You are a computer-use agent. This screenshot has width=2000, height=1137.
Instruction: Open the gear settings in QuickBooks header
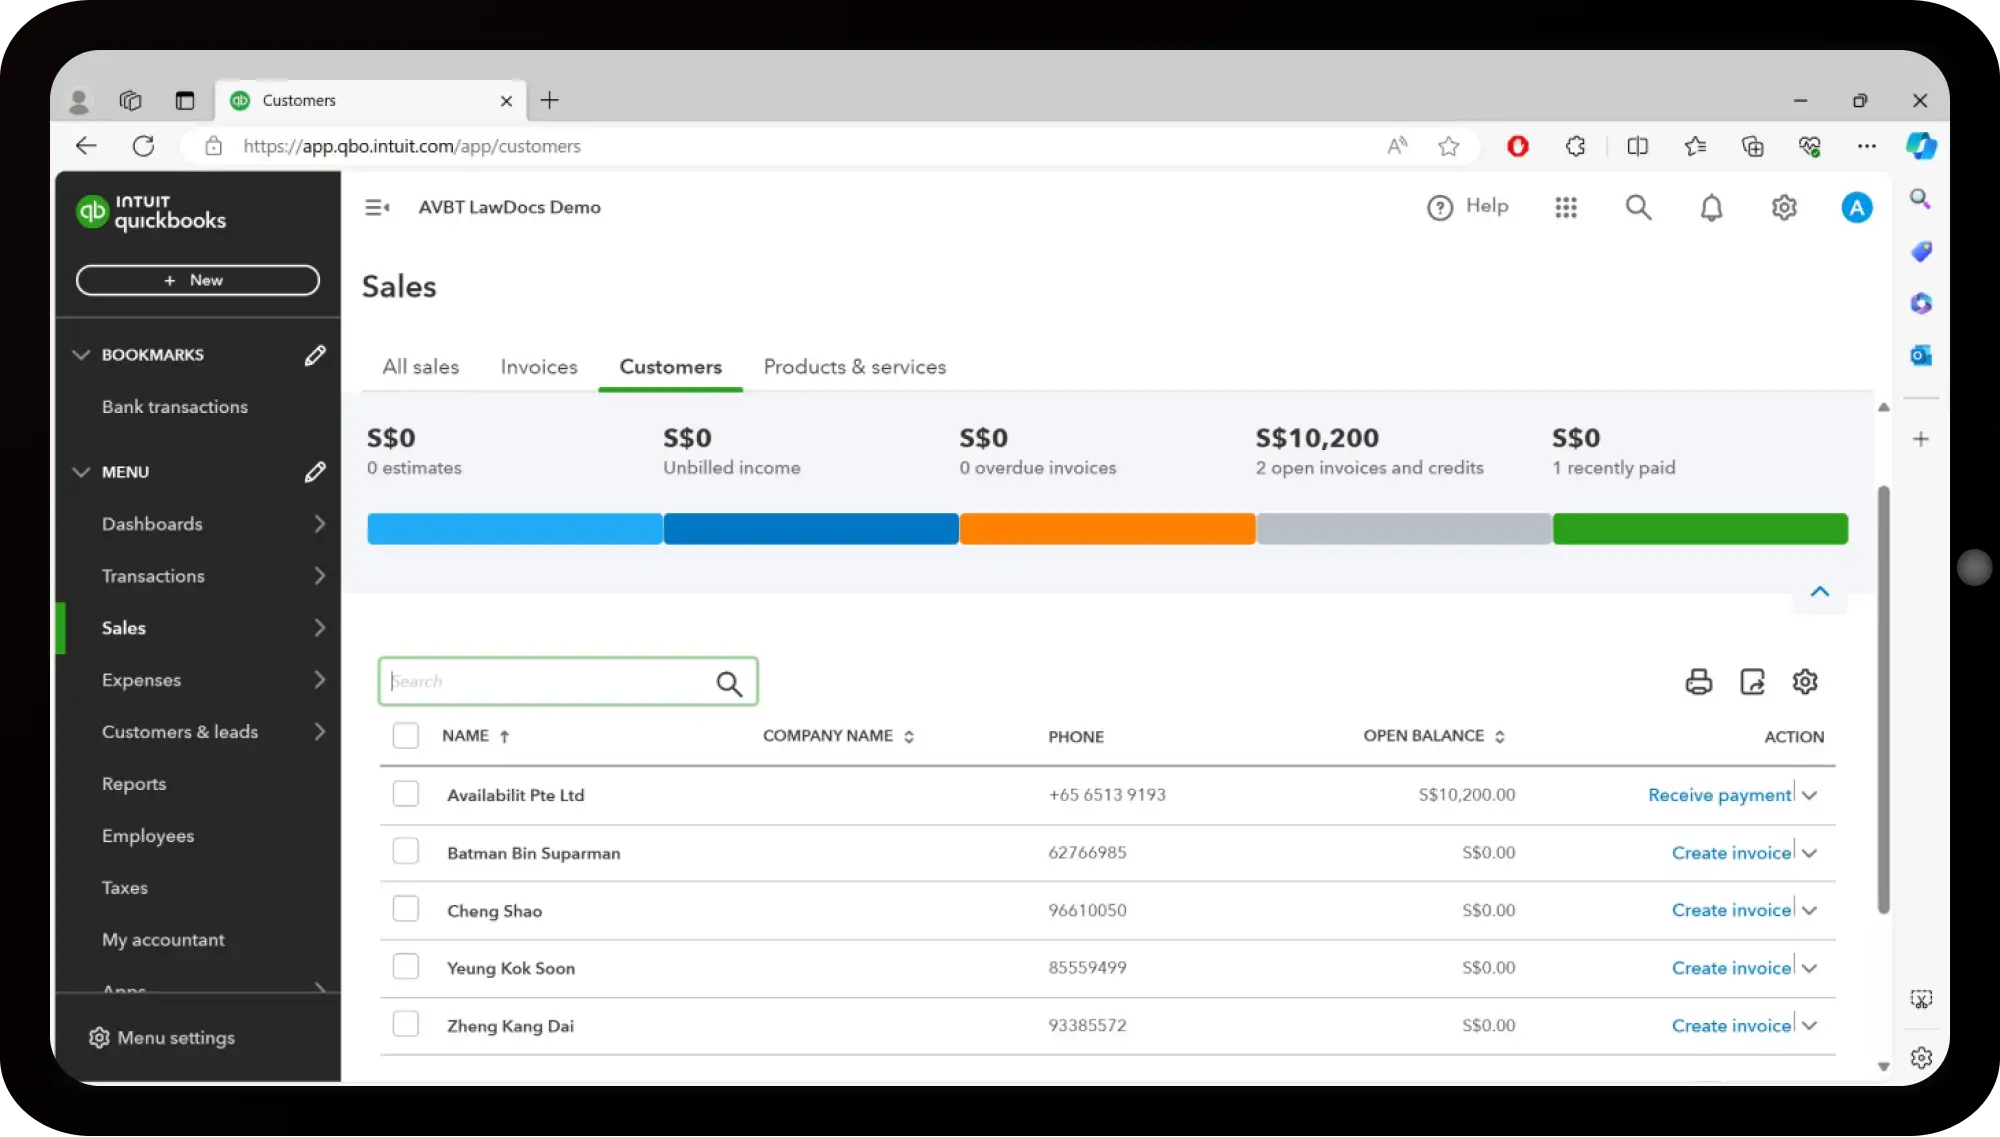tap(1784, 207)
